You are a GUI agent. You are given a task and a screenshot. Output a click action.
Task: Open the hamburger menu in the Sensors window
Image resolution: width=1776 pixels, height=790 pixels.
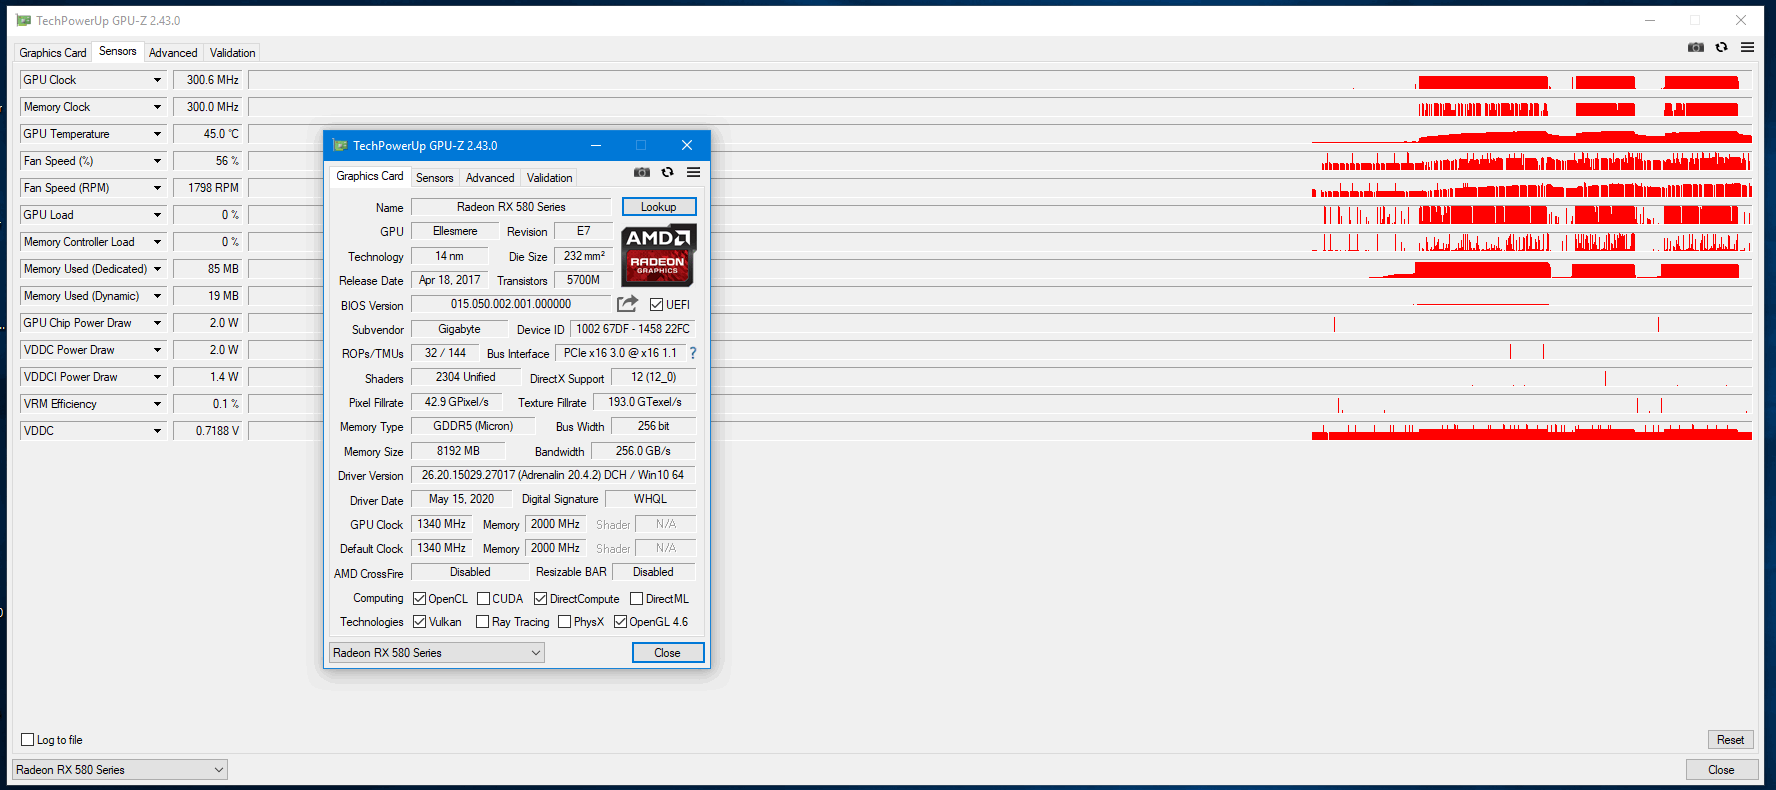click(x=1747, y=47)
